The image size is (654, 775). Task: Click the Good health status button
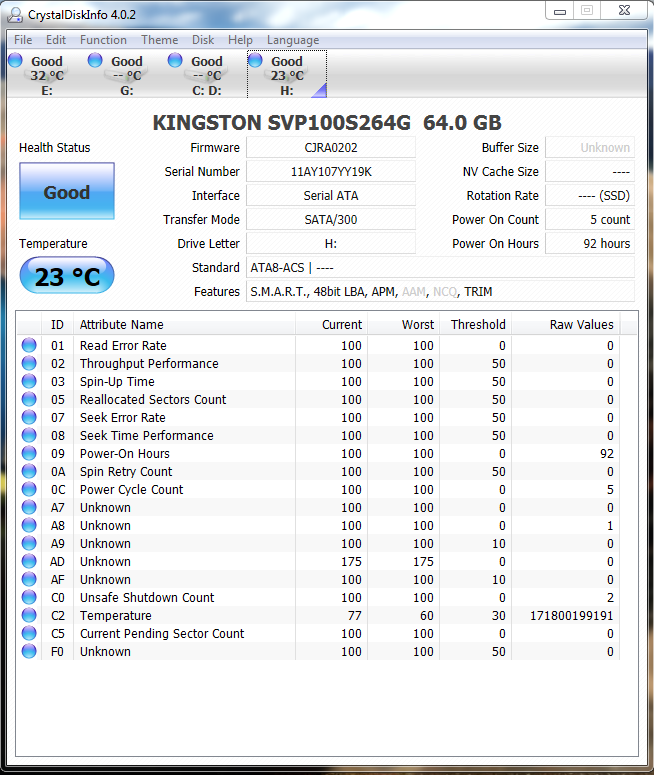point(67,191)
